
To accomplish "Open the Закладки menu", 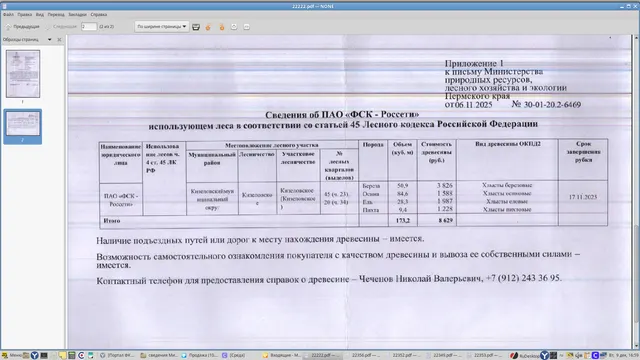I will point(77,14).
